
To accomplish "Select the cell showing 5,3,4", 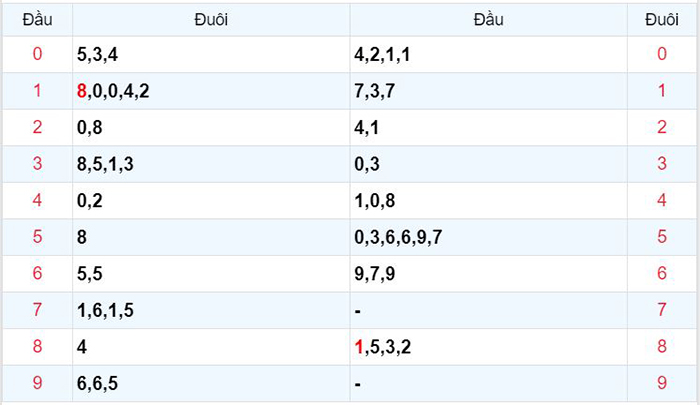I will 211,54.
